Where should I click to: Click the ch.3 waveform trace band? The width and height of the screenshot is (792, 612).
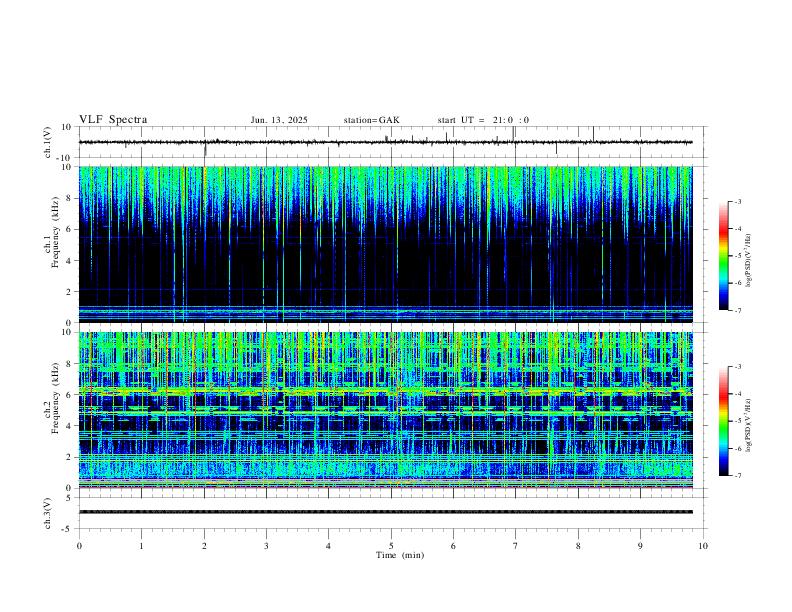[x=385, y=512]
